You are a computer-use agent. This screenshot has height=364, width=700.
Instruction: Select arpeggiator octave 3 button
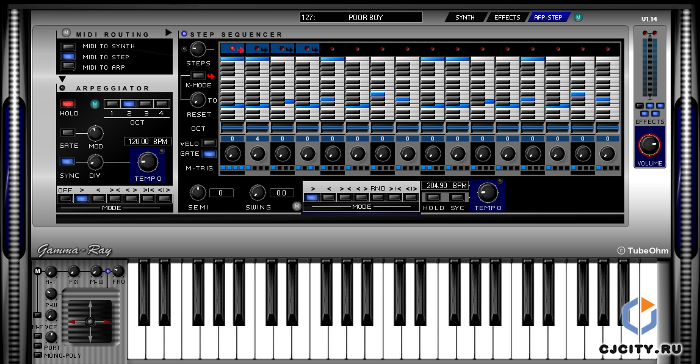(145, 104)
